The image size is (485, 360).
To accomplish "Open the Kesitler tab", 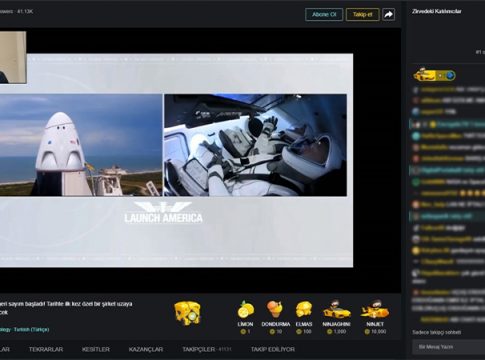I will coord(96,349).
